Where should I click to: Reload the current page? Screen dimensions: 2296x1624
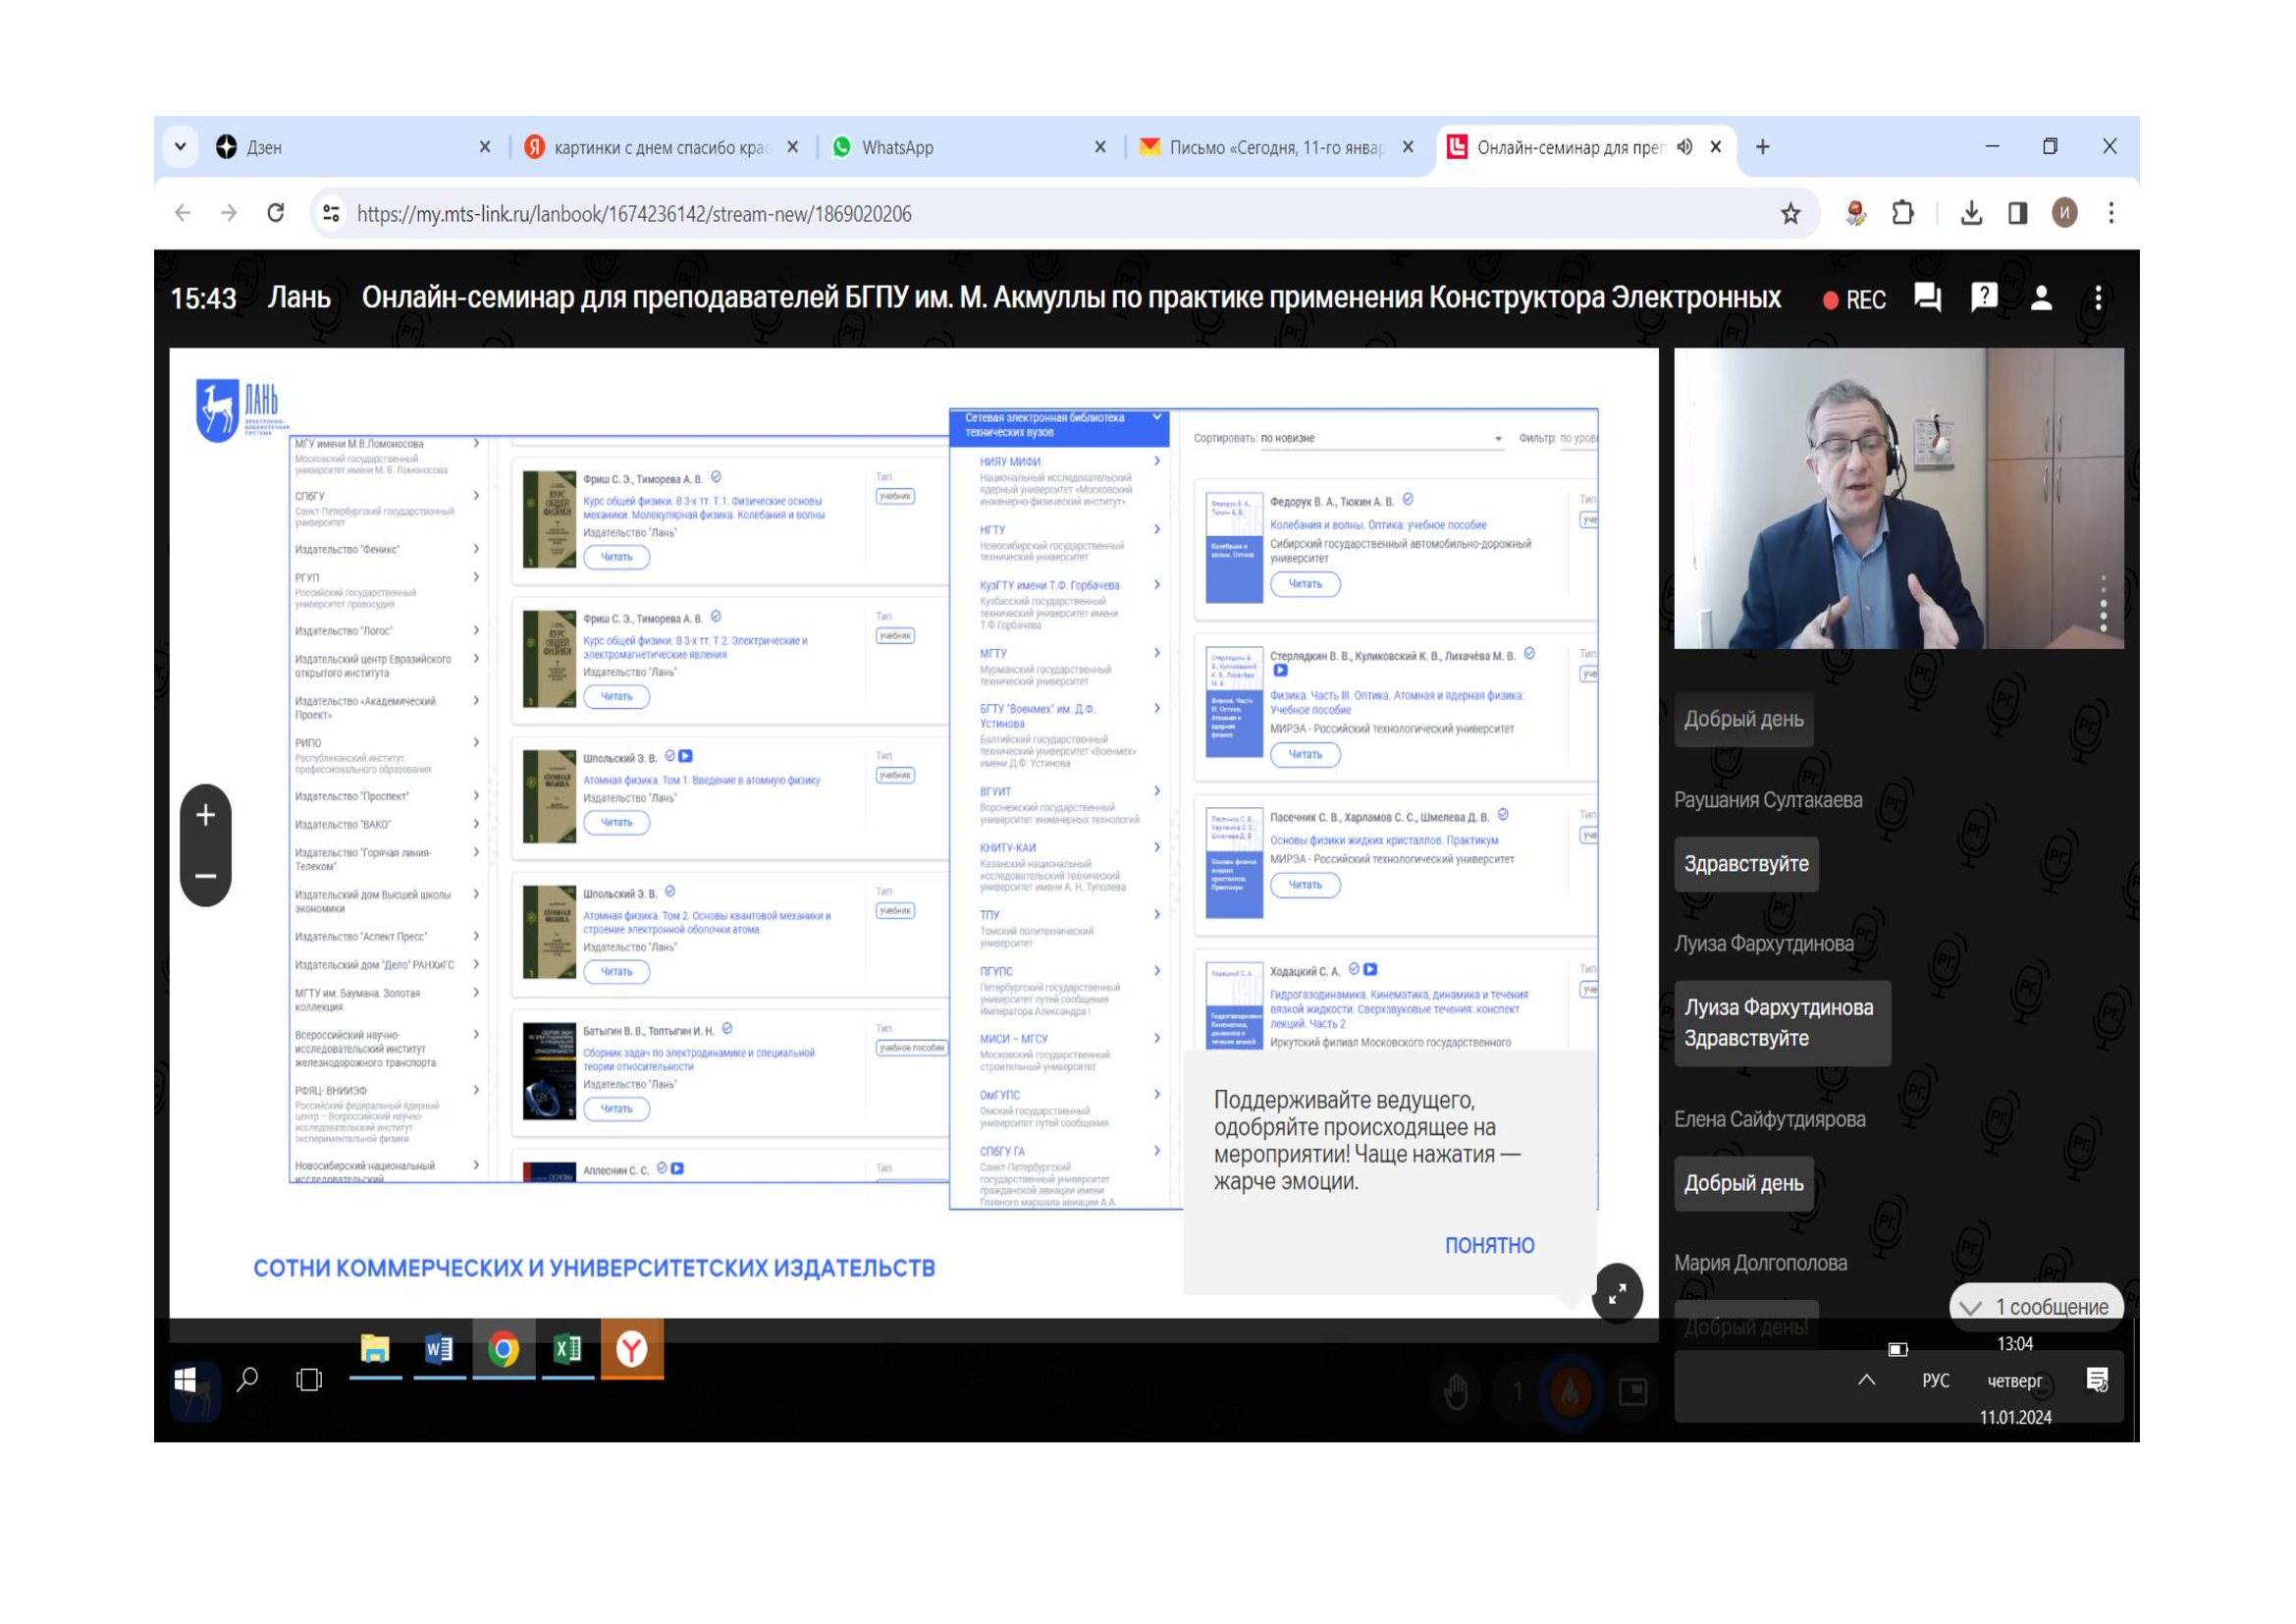coord(276,213)
